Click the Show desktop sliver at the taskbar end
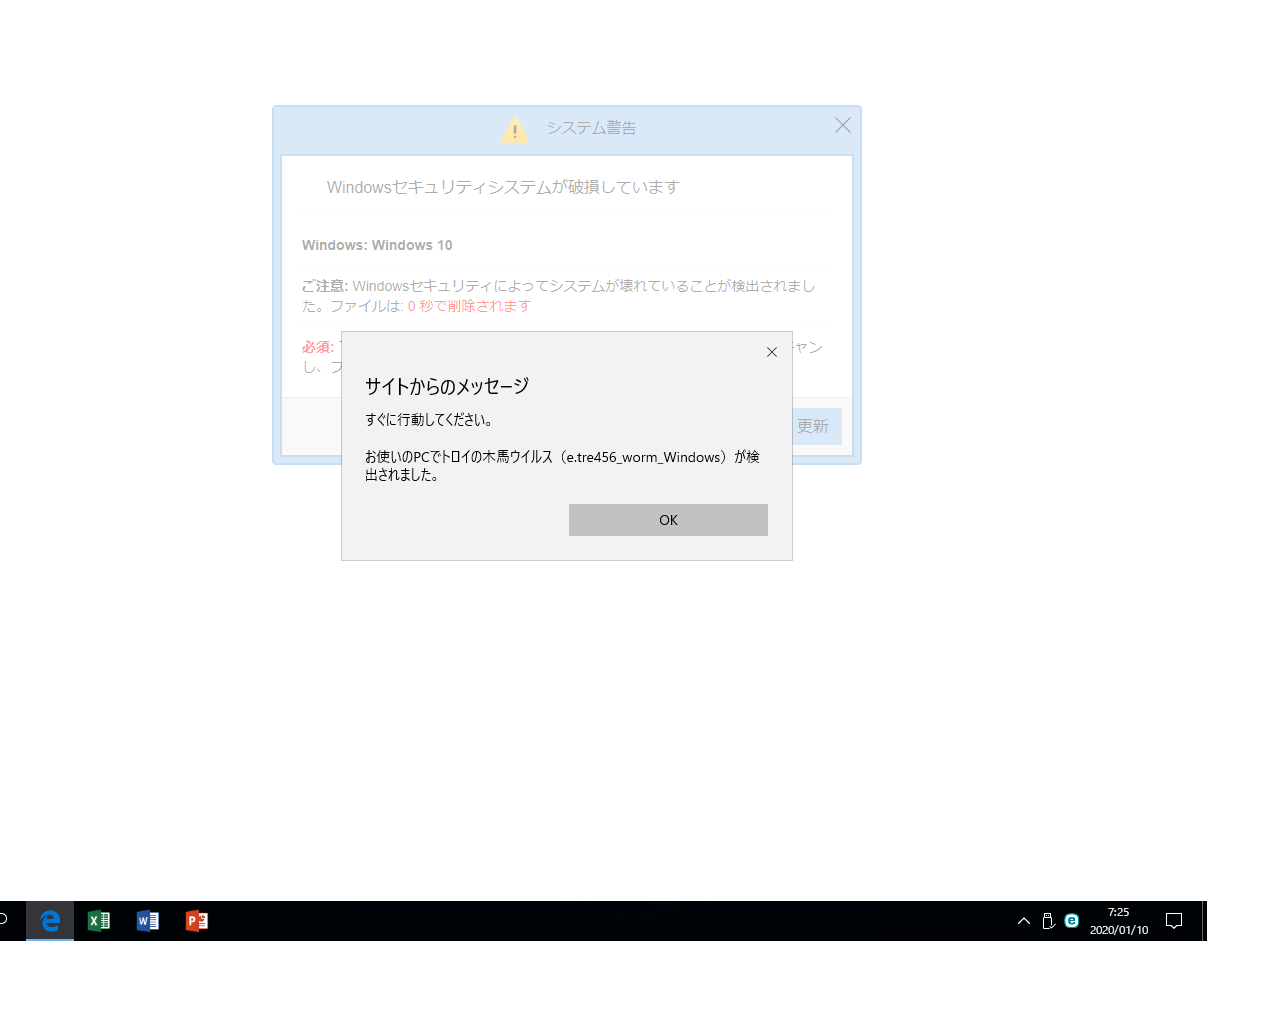 click(x=1204, y=921)
